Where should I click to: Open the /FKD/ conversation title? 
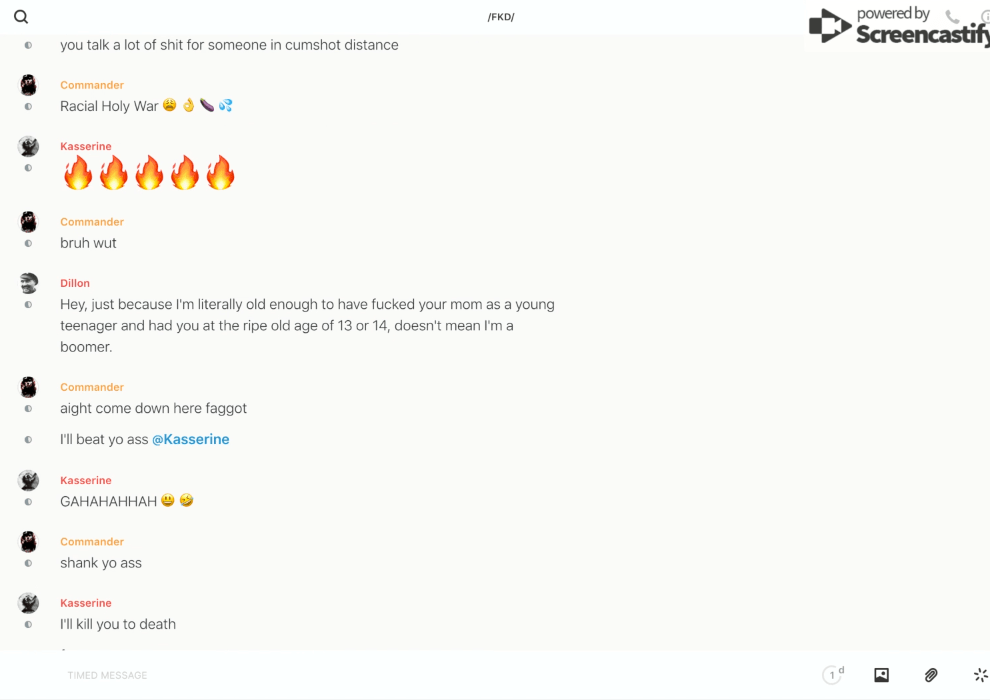point(501,17)
